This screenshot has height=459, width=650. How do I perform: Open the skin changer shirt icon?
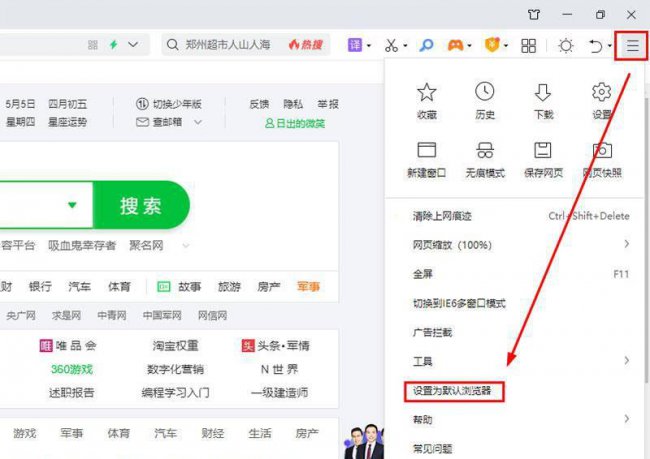pyautogui.click(x=534, y=15)
